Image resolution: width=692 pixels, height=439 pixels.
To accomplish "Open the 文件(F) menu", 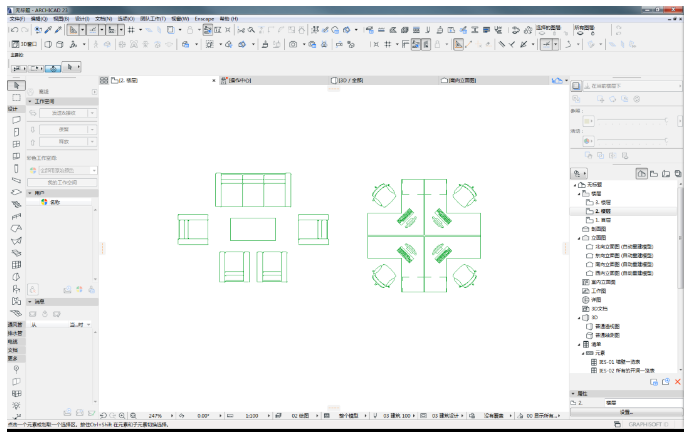I will point(17,19).
